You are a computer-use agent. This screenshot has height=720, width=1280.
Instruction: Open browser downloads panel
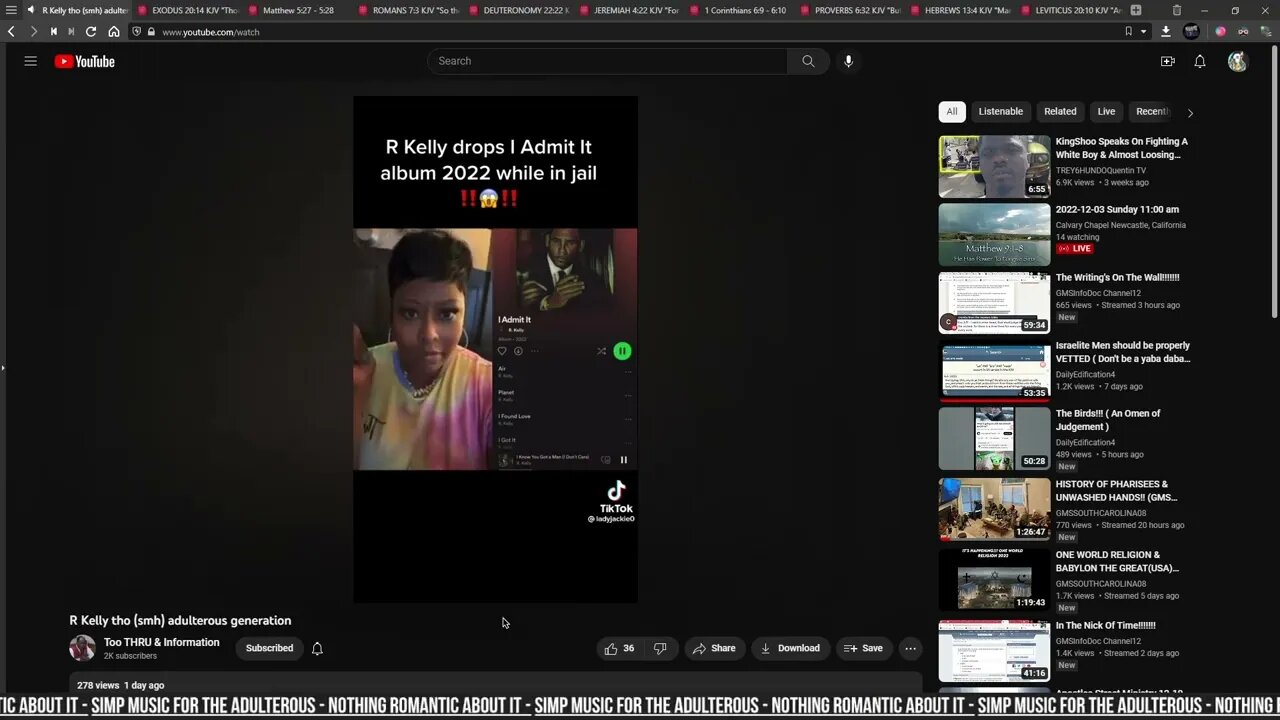click(x=1165, y=32)
